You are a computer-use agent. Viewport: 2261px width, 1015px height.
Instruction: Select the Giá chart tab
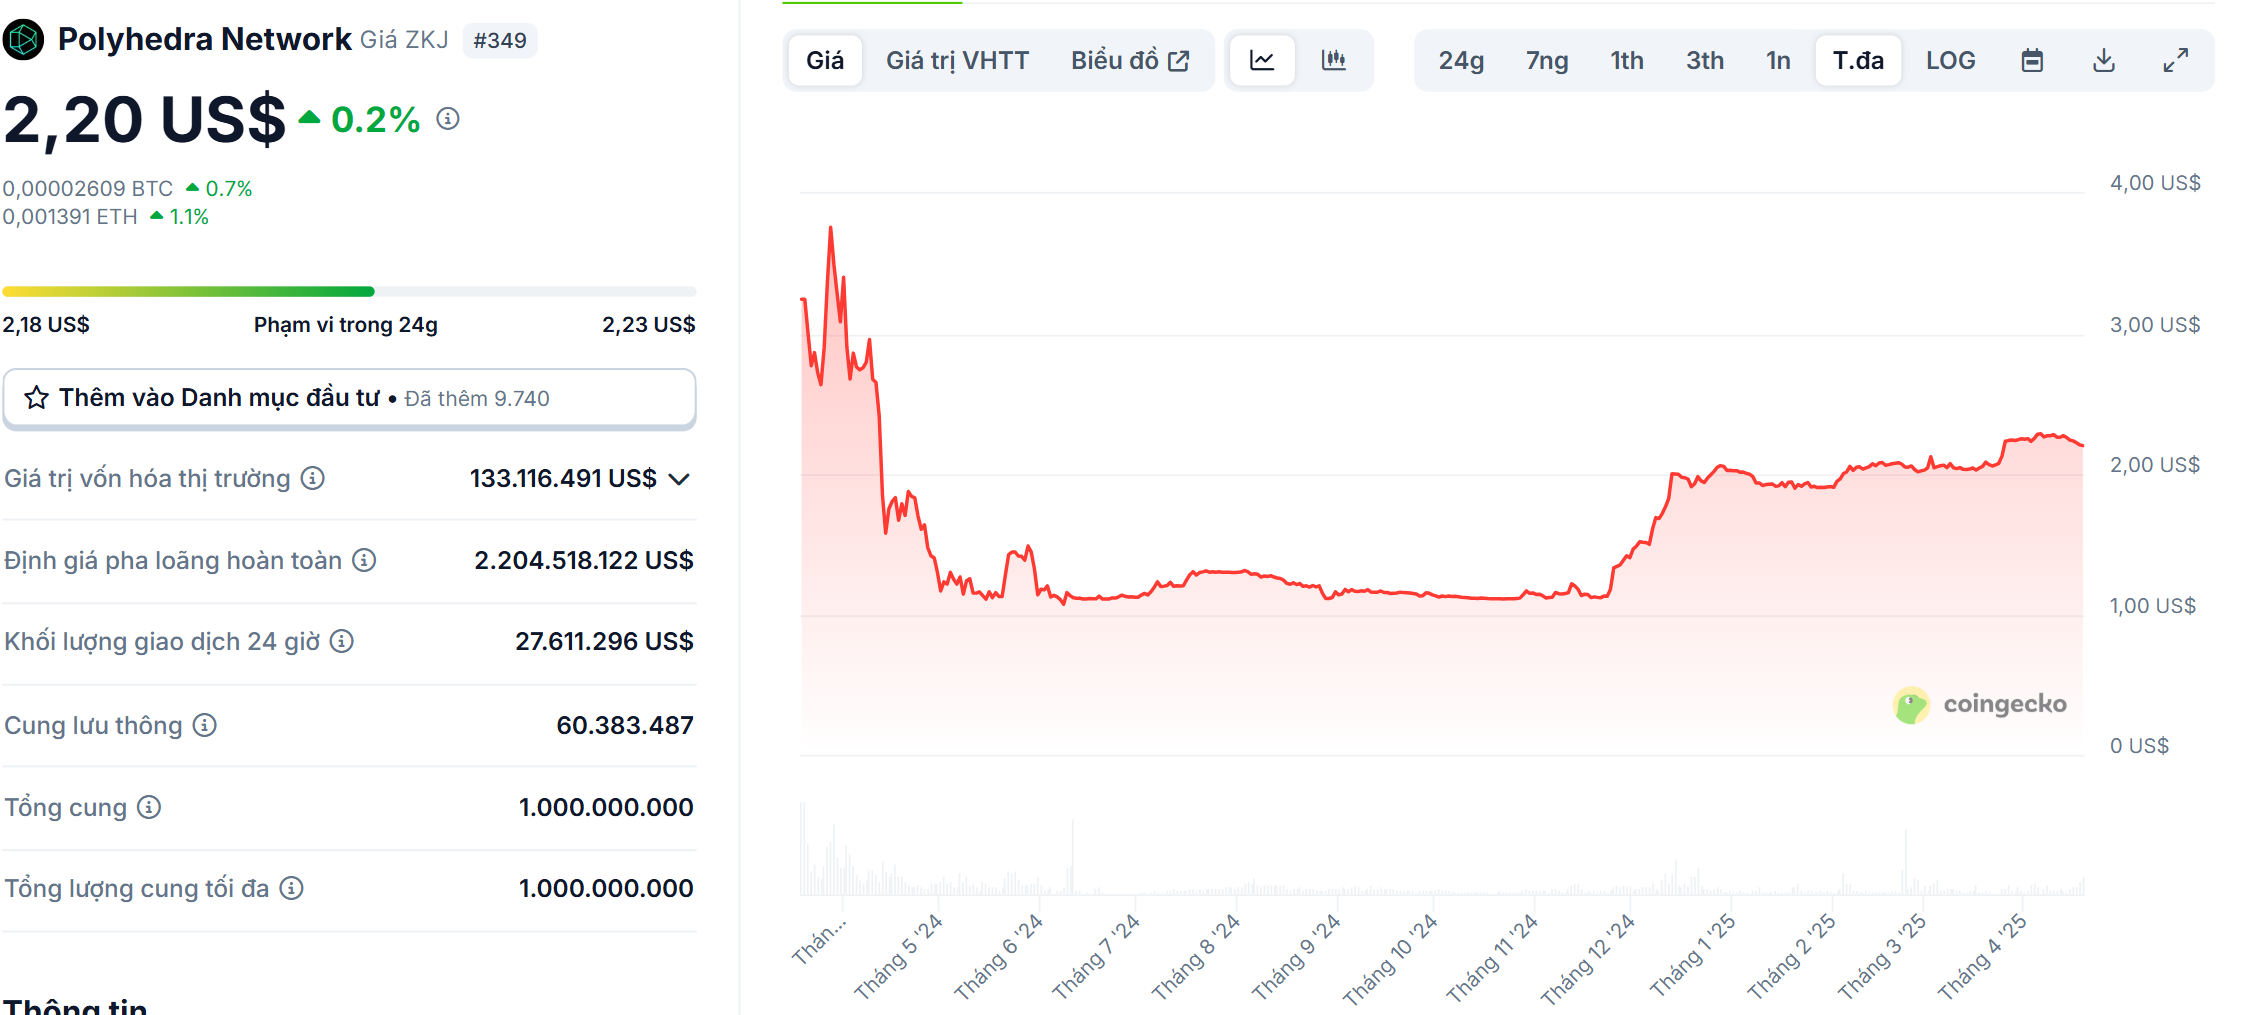pyautogui.click(x=825, y=61)
